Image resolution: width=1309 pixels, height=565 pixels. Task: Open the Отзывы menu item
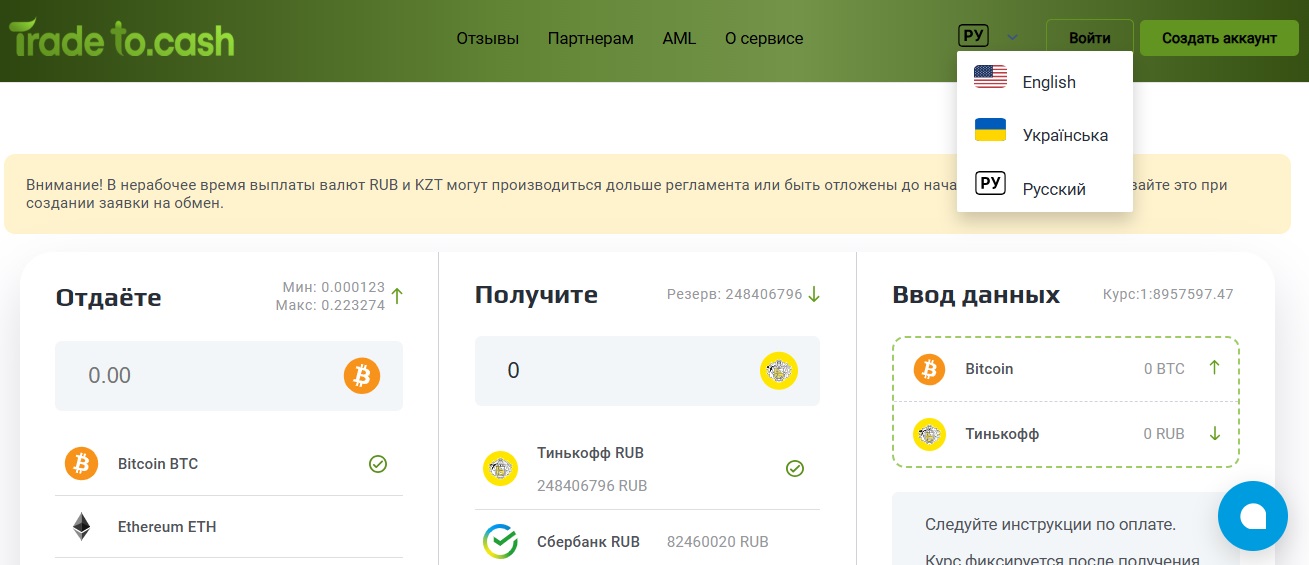click(x=487, y=39)
